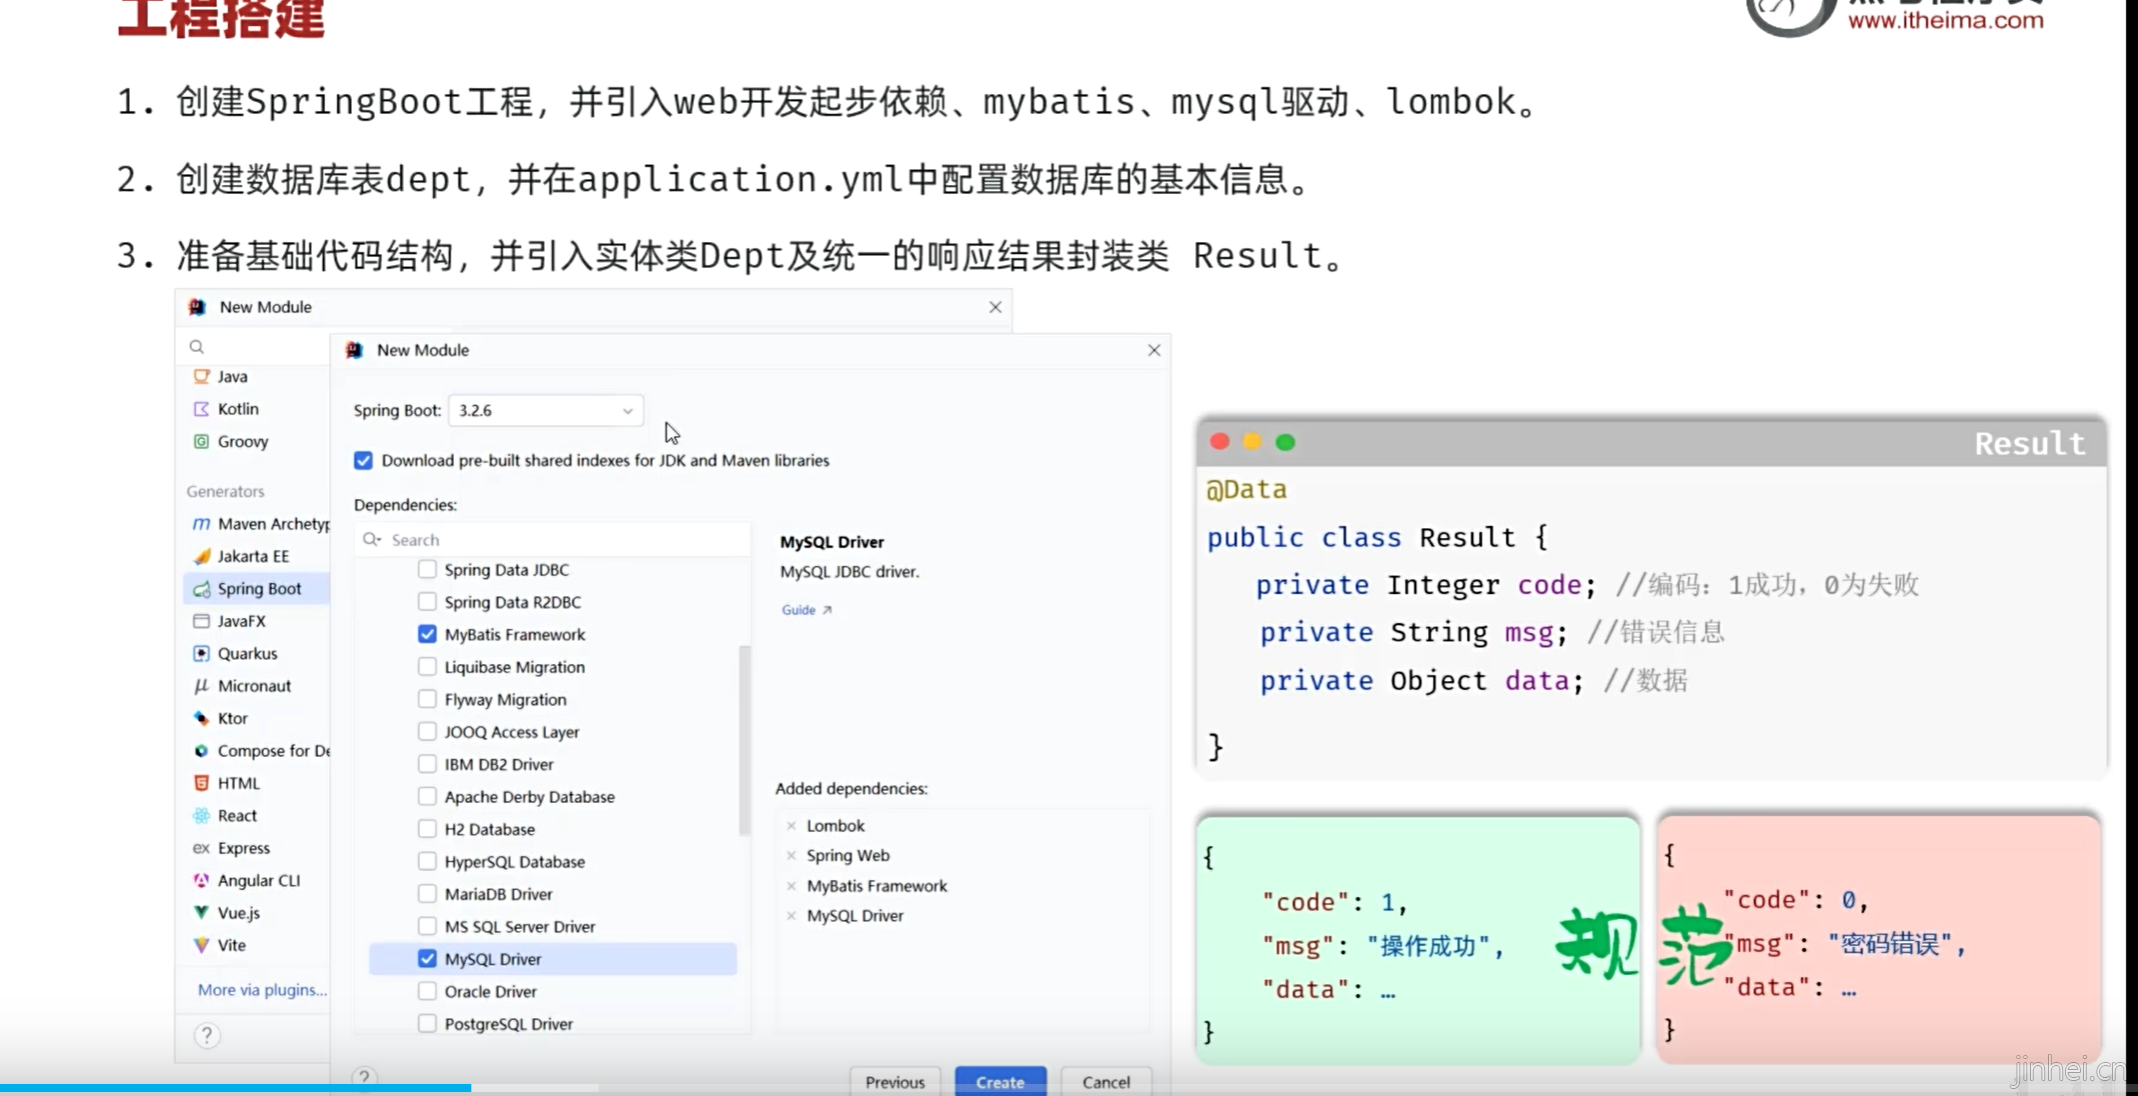This screenshot has width=2138, height=1096.
Task: Choose the Vue.js generator icon
Action: coord(201,912)
